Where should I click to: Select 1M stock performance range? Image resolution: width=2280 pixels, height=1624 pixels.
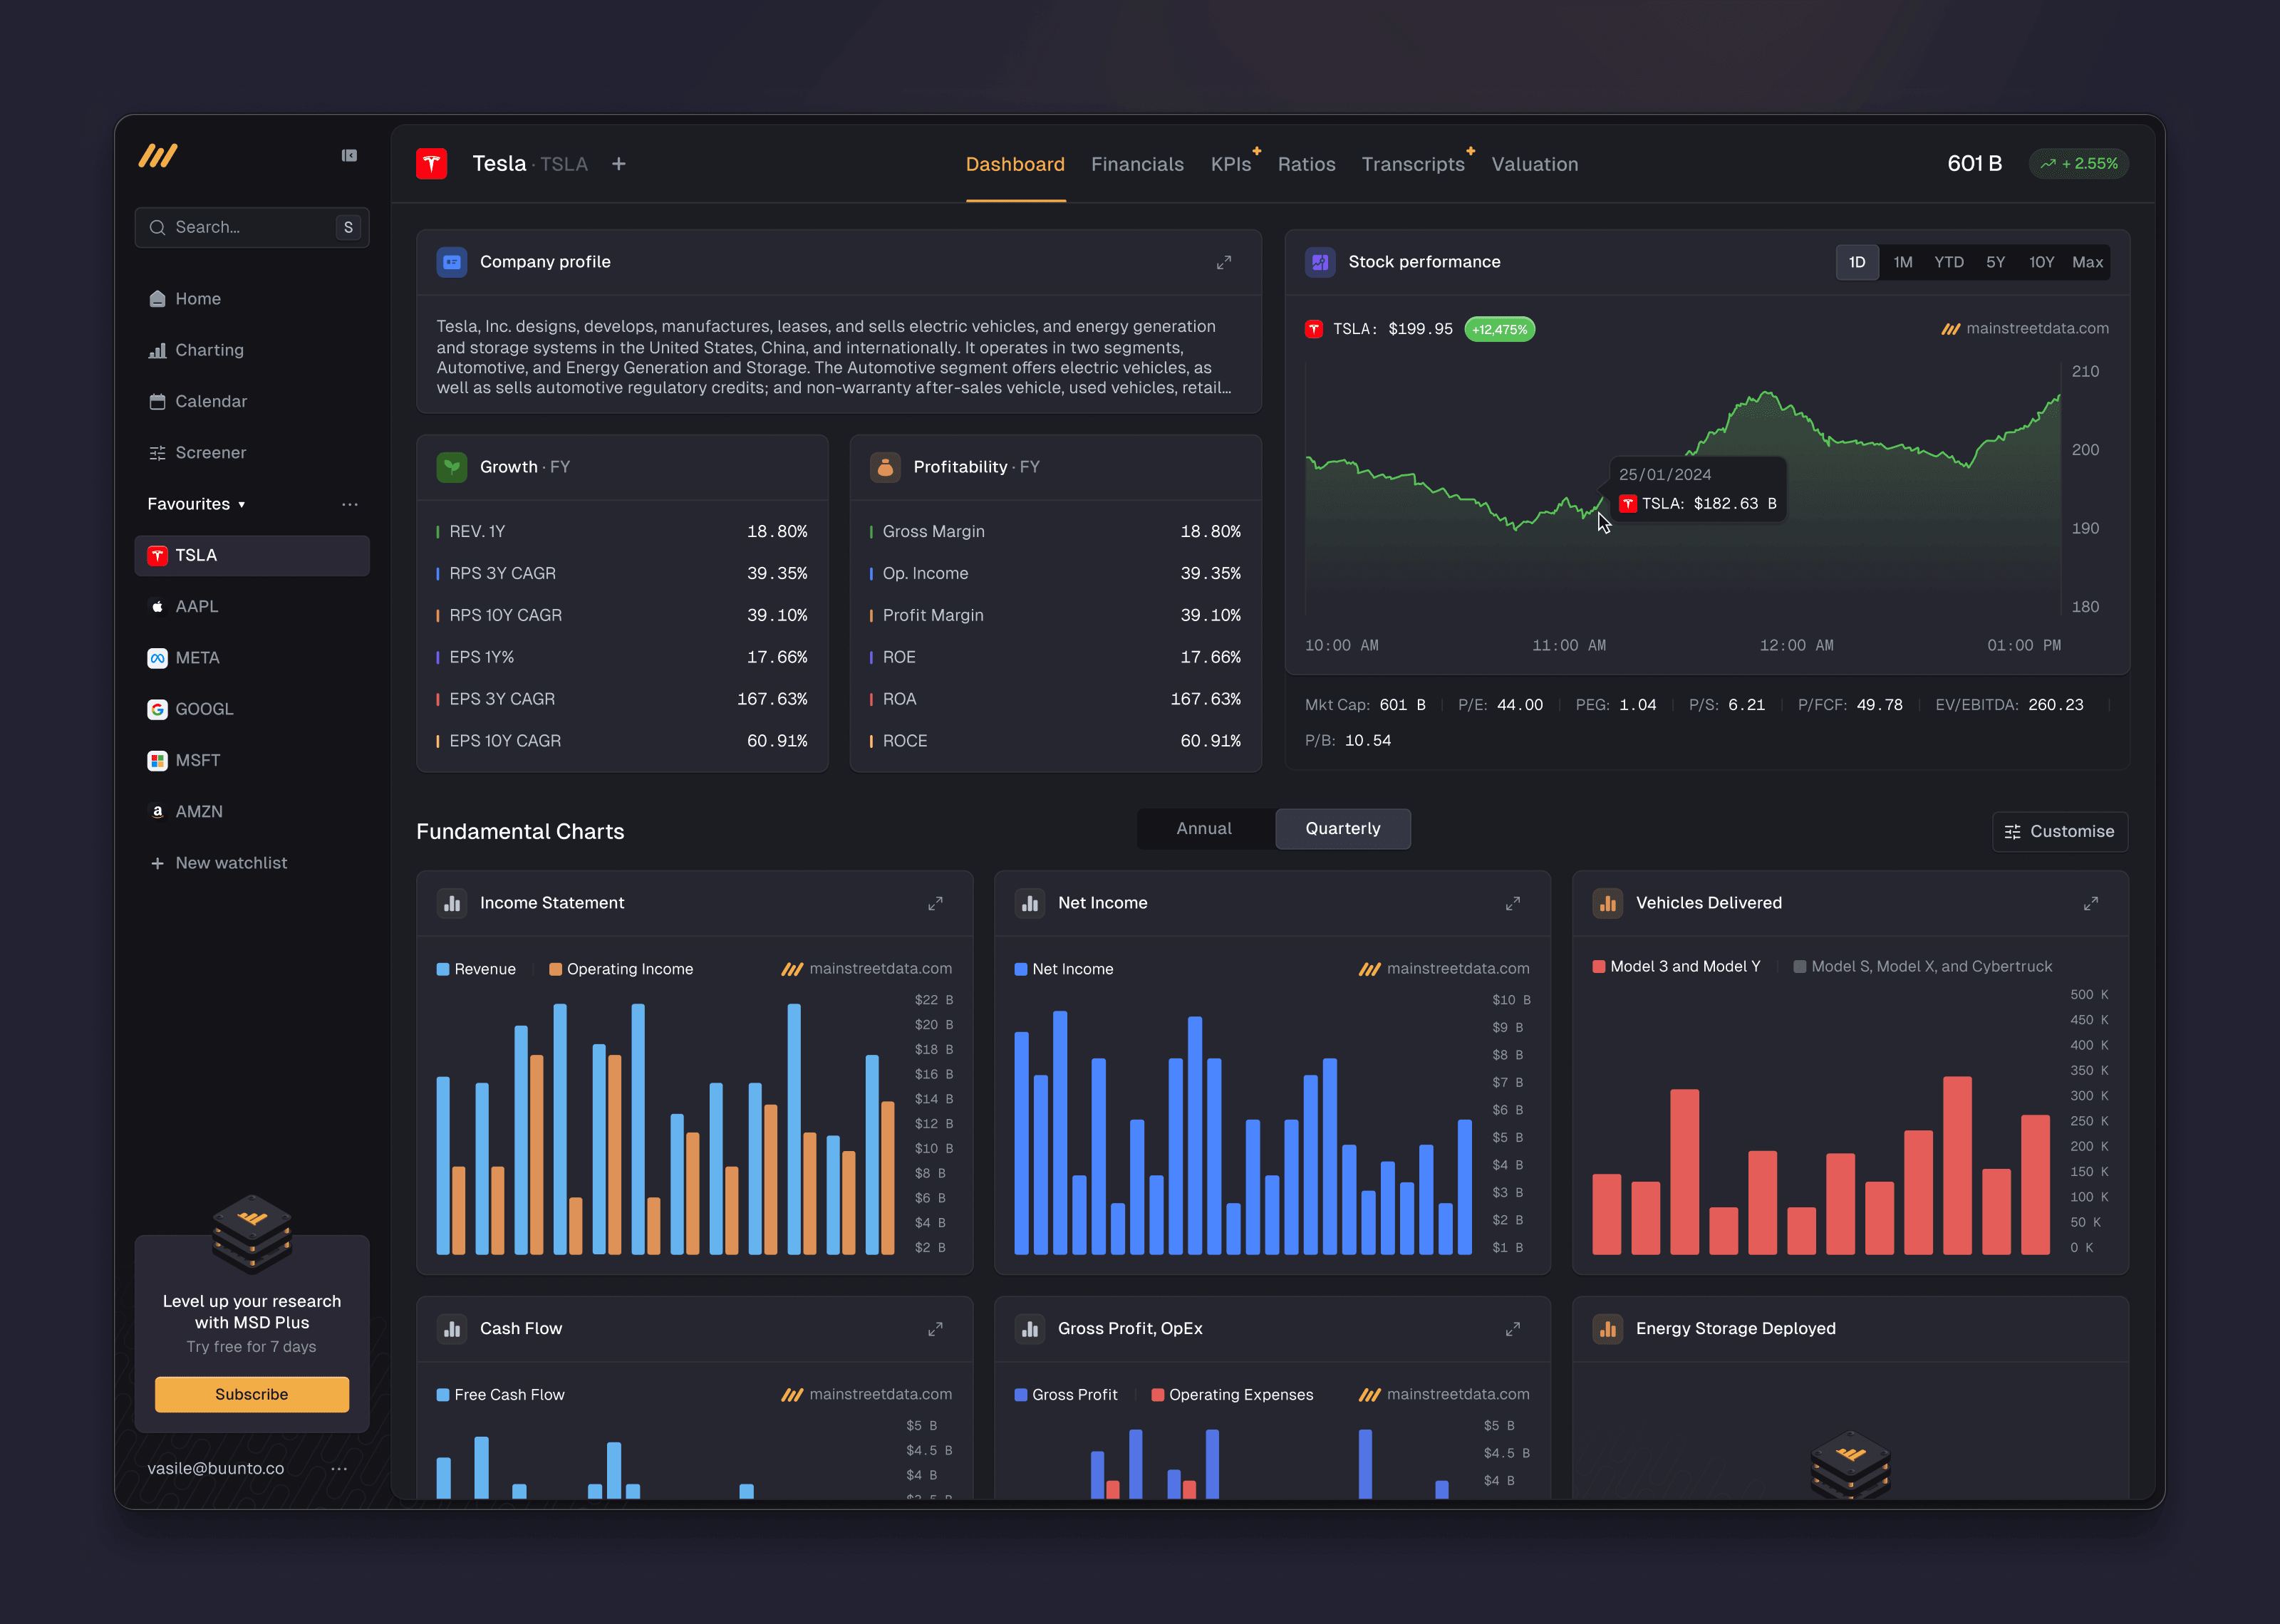pyautogui.click(x=1902, y=262)
